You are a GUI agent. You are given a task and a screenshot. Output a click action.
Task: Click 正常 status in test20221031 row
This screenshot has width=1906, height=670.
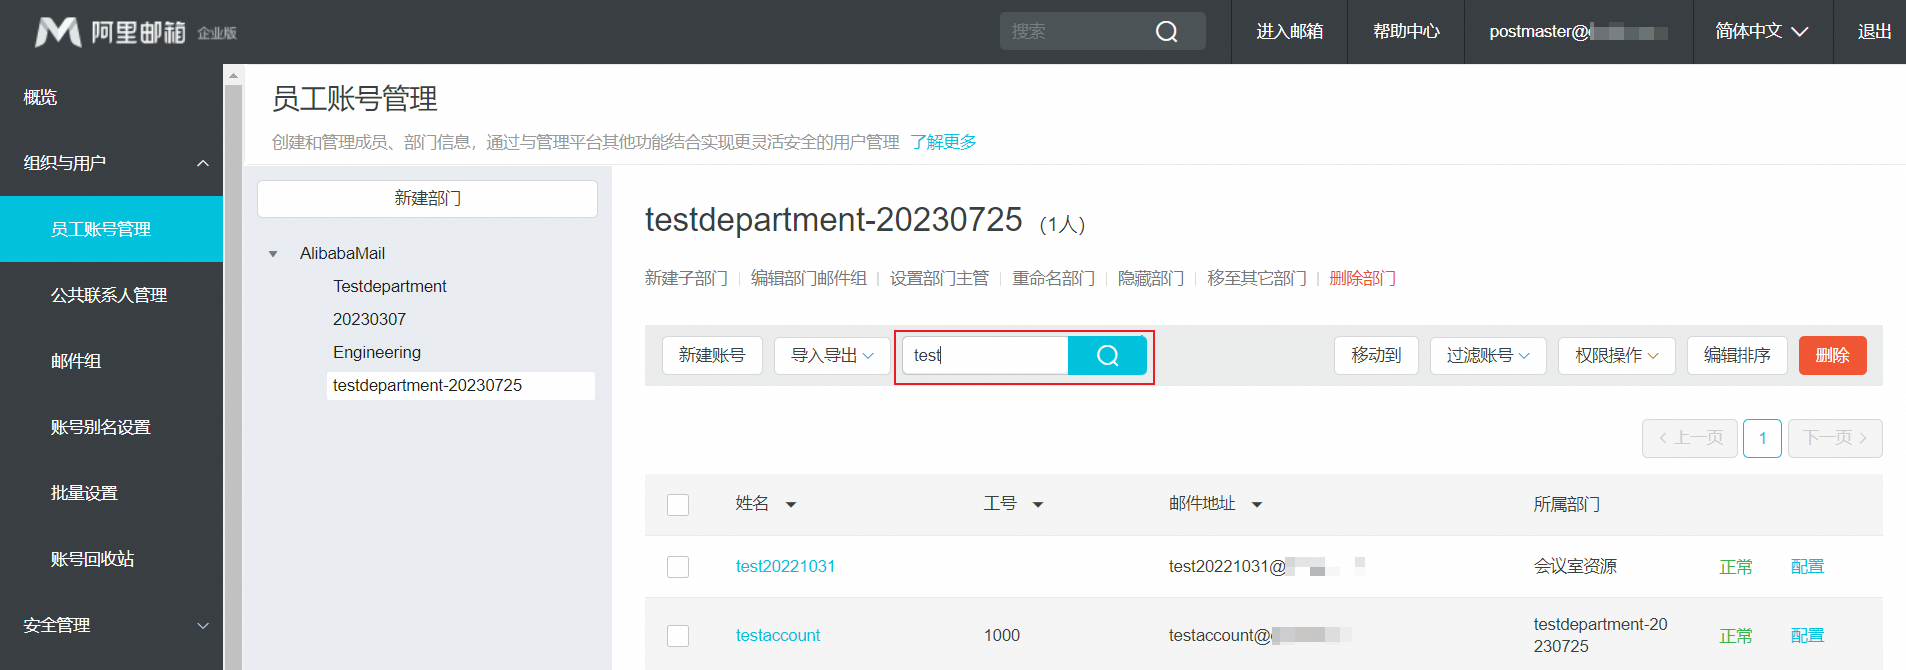(1736, 567)
